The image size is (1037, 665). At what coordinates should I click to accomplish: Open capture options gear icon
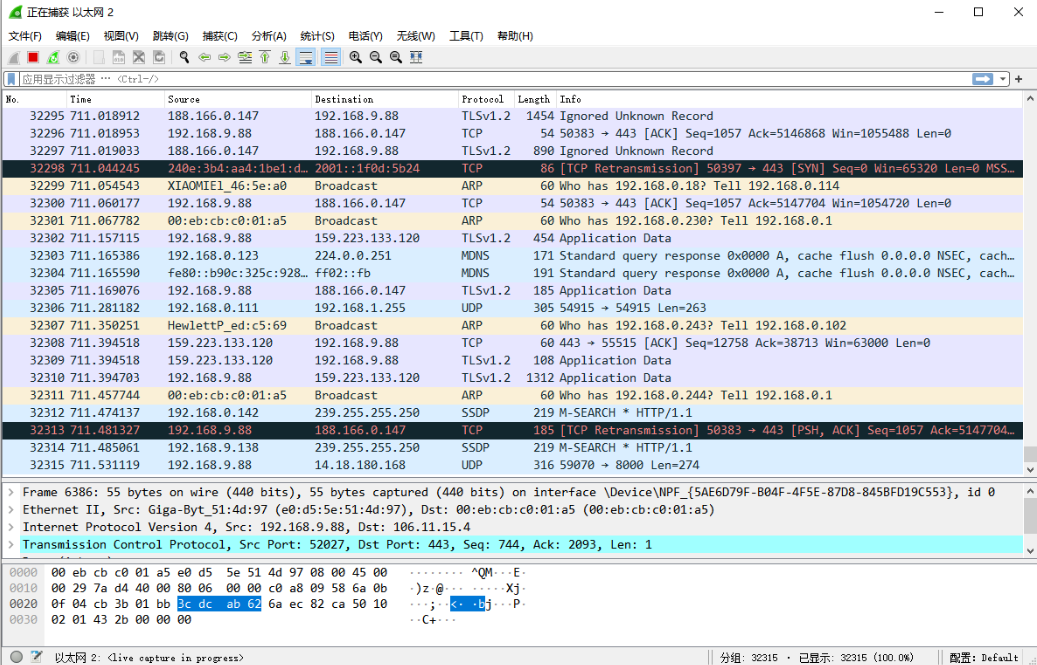coord(73,58)
